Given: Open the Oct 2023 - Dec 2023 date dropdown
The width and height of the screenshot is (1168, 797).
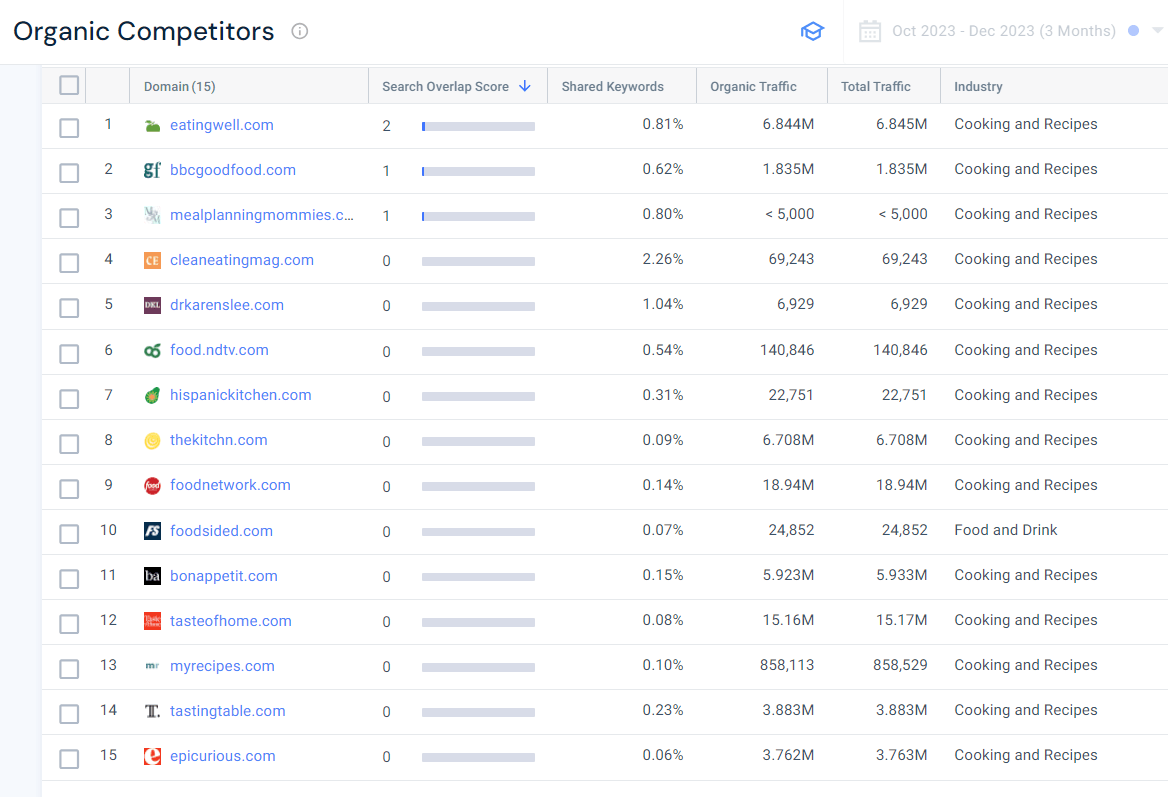Looking at the screenshot, I should pyautogui.click(x=1003, y=31).
